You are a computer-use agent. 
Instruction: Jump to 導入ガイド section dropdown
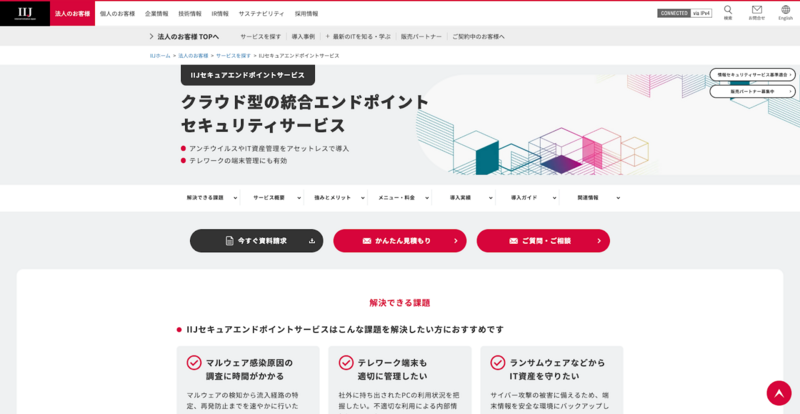click(x=531, y=198)
